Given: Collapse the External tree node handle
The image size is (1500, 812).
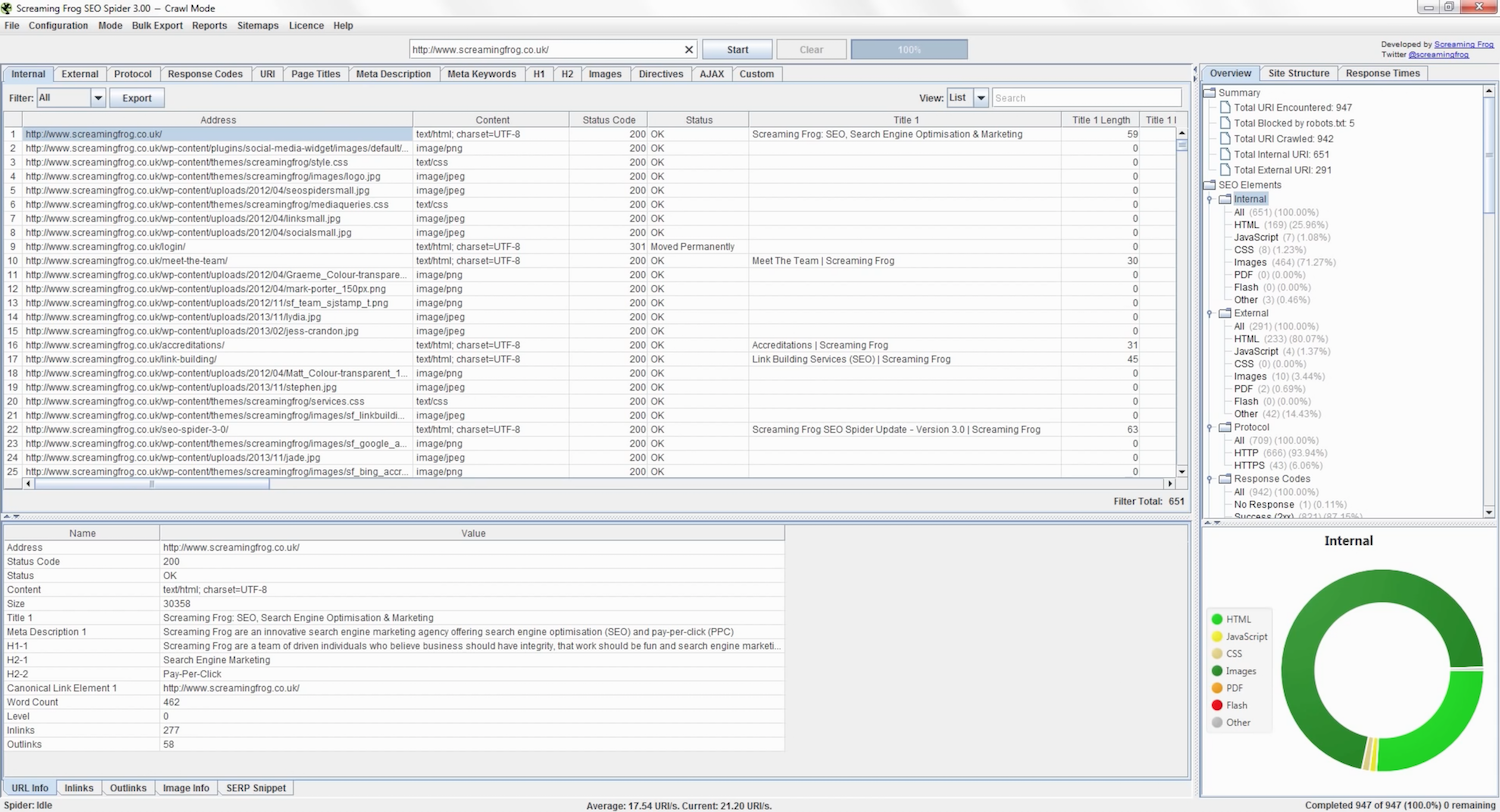Looking at the screenshot, I should point(1209,314).
